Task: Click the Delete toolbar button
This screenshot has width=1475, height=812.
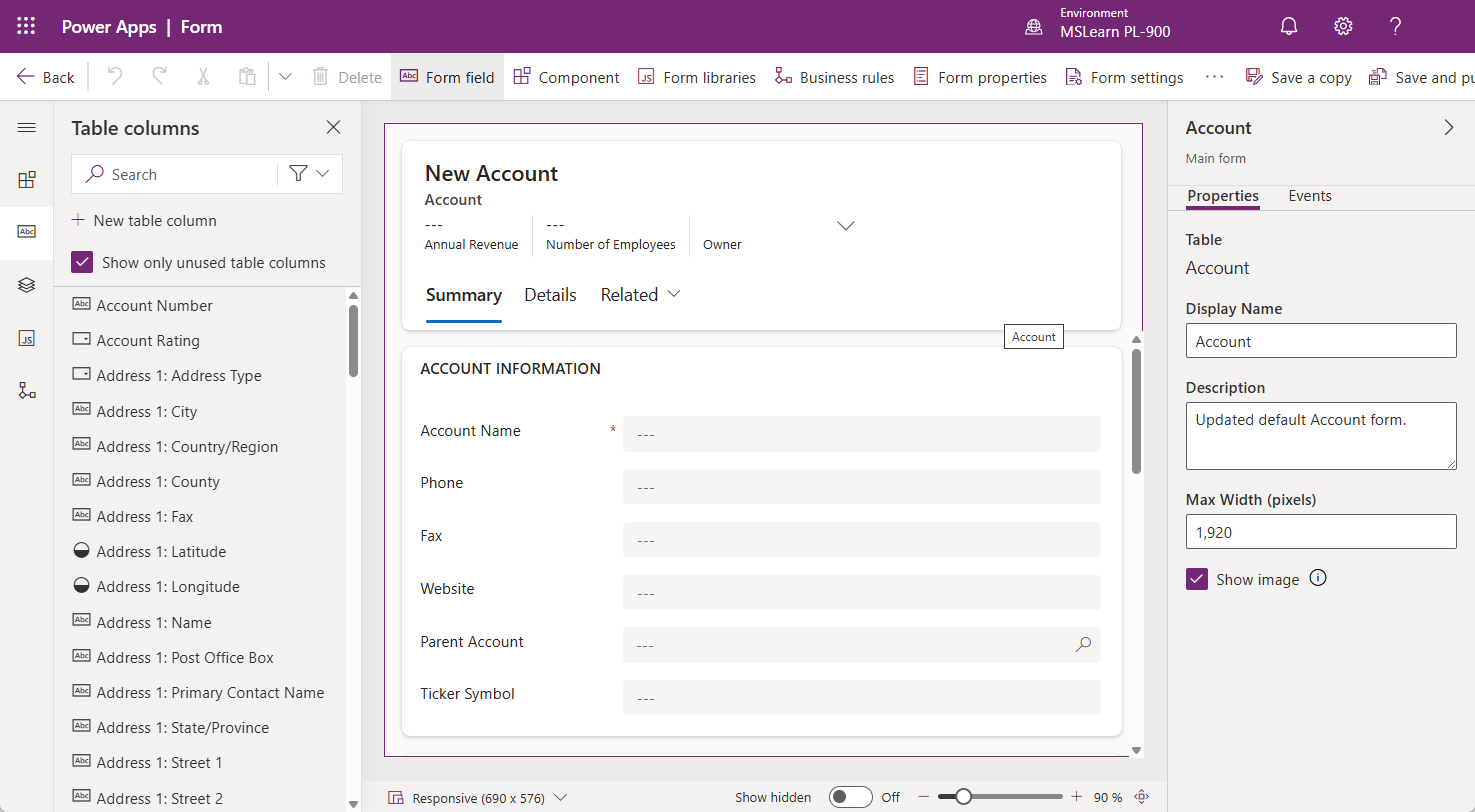Action: [347, 77]
